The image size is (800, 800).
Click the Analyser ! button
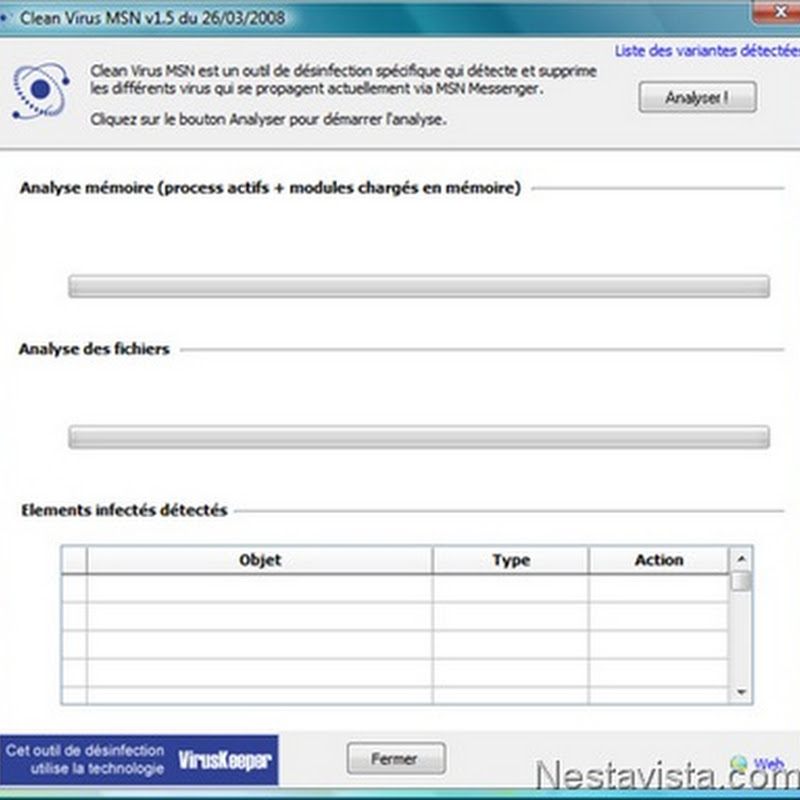697,97
